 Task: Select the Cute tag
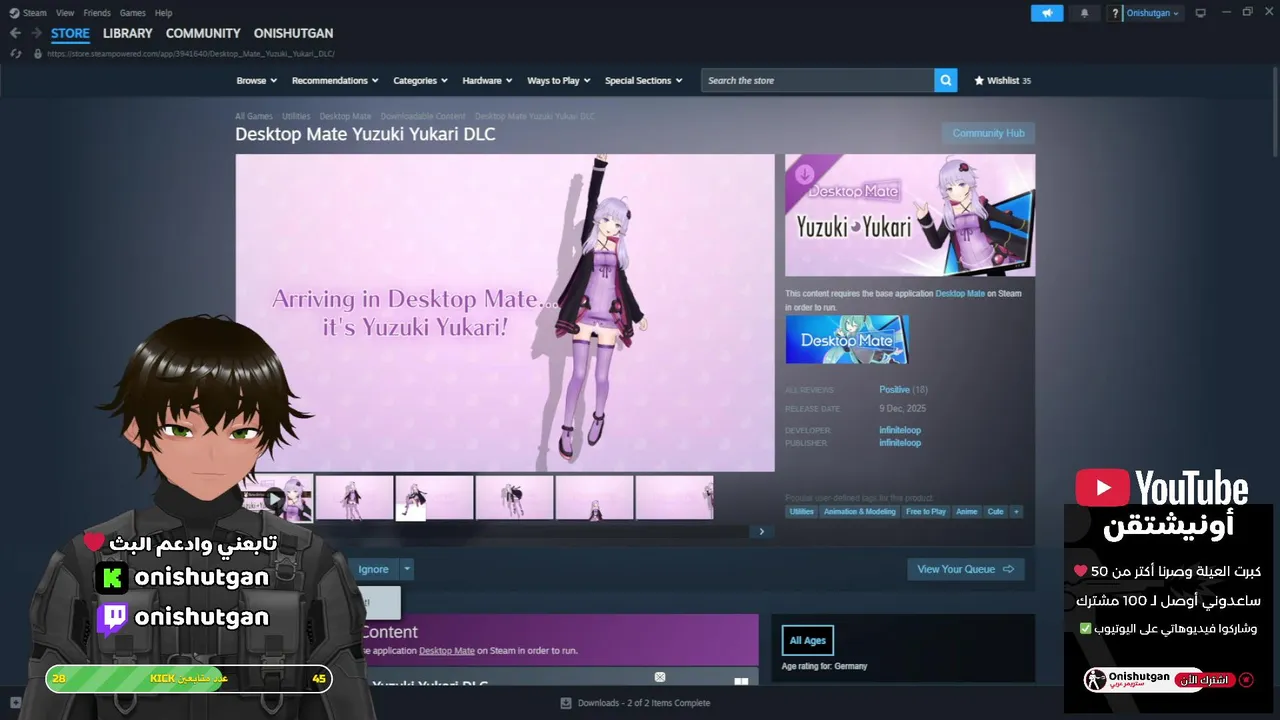[x=995, y=511]
